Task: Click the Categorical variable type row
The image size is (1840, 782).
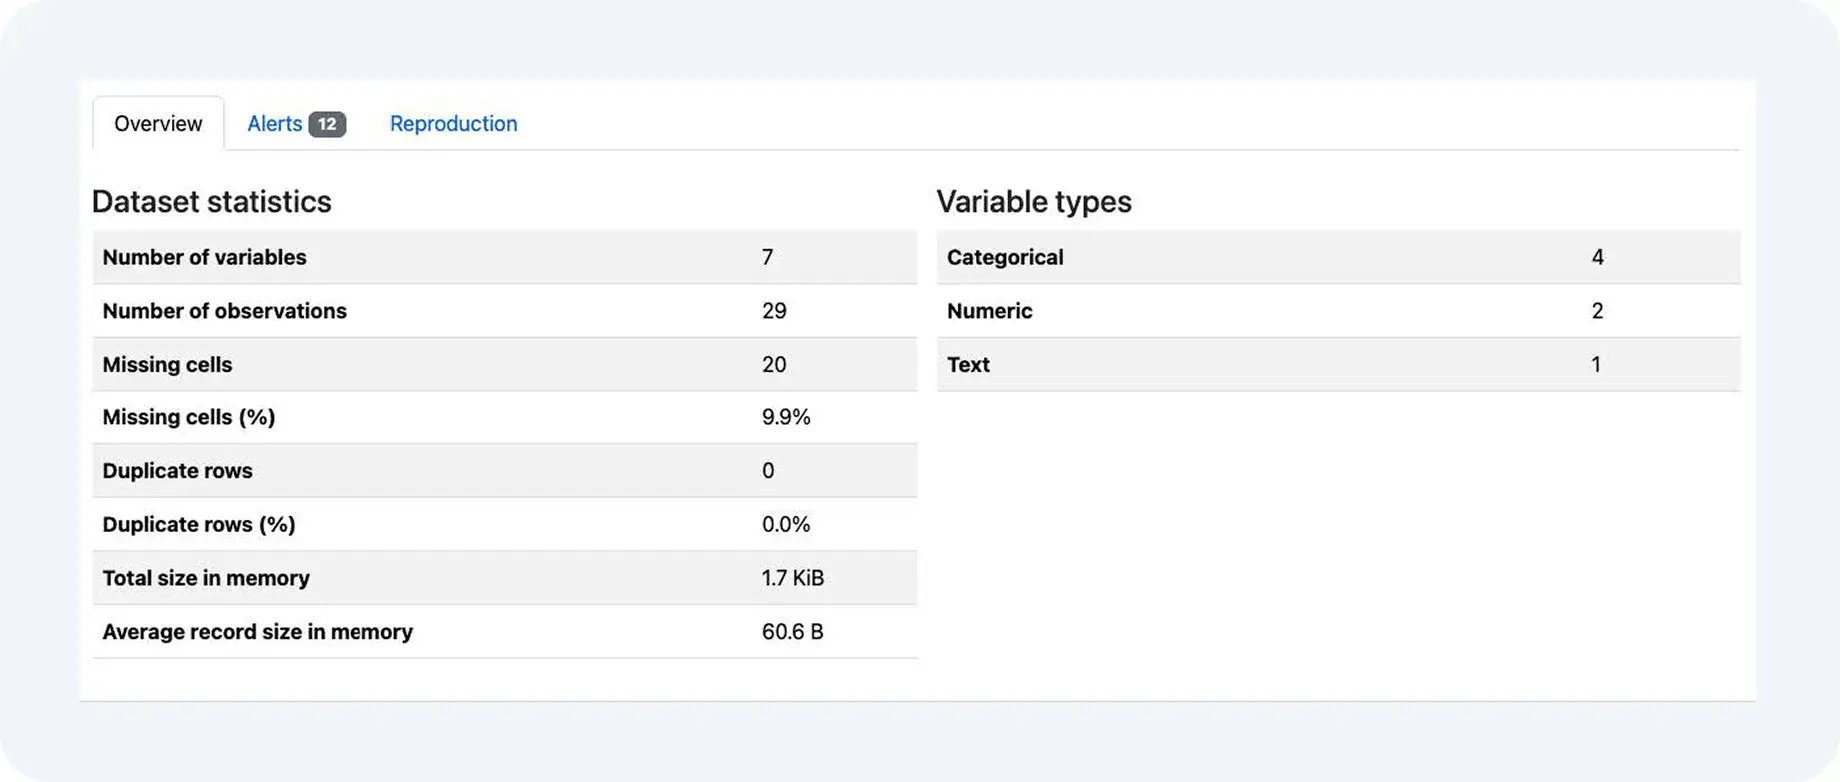Action: (x=1005, y=257)
